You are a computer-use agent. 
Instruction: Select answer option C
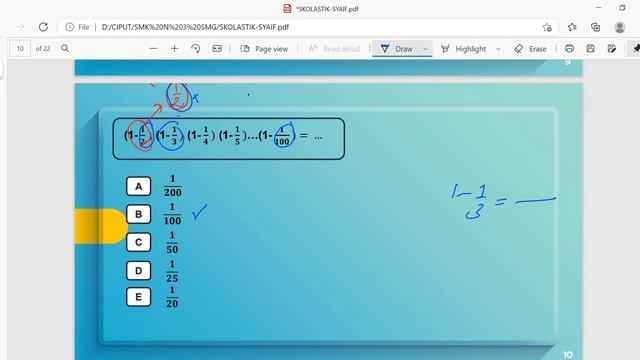[x=138, y=242]
